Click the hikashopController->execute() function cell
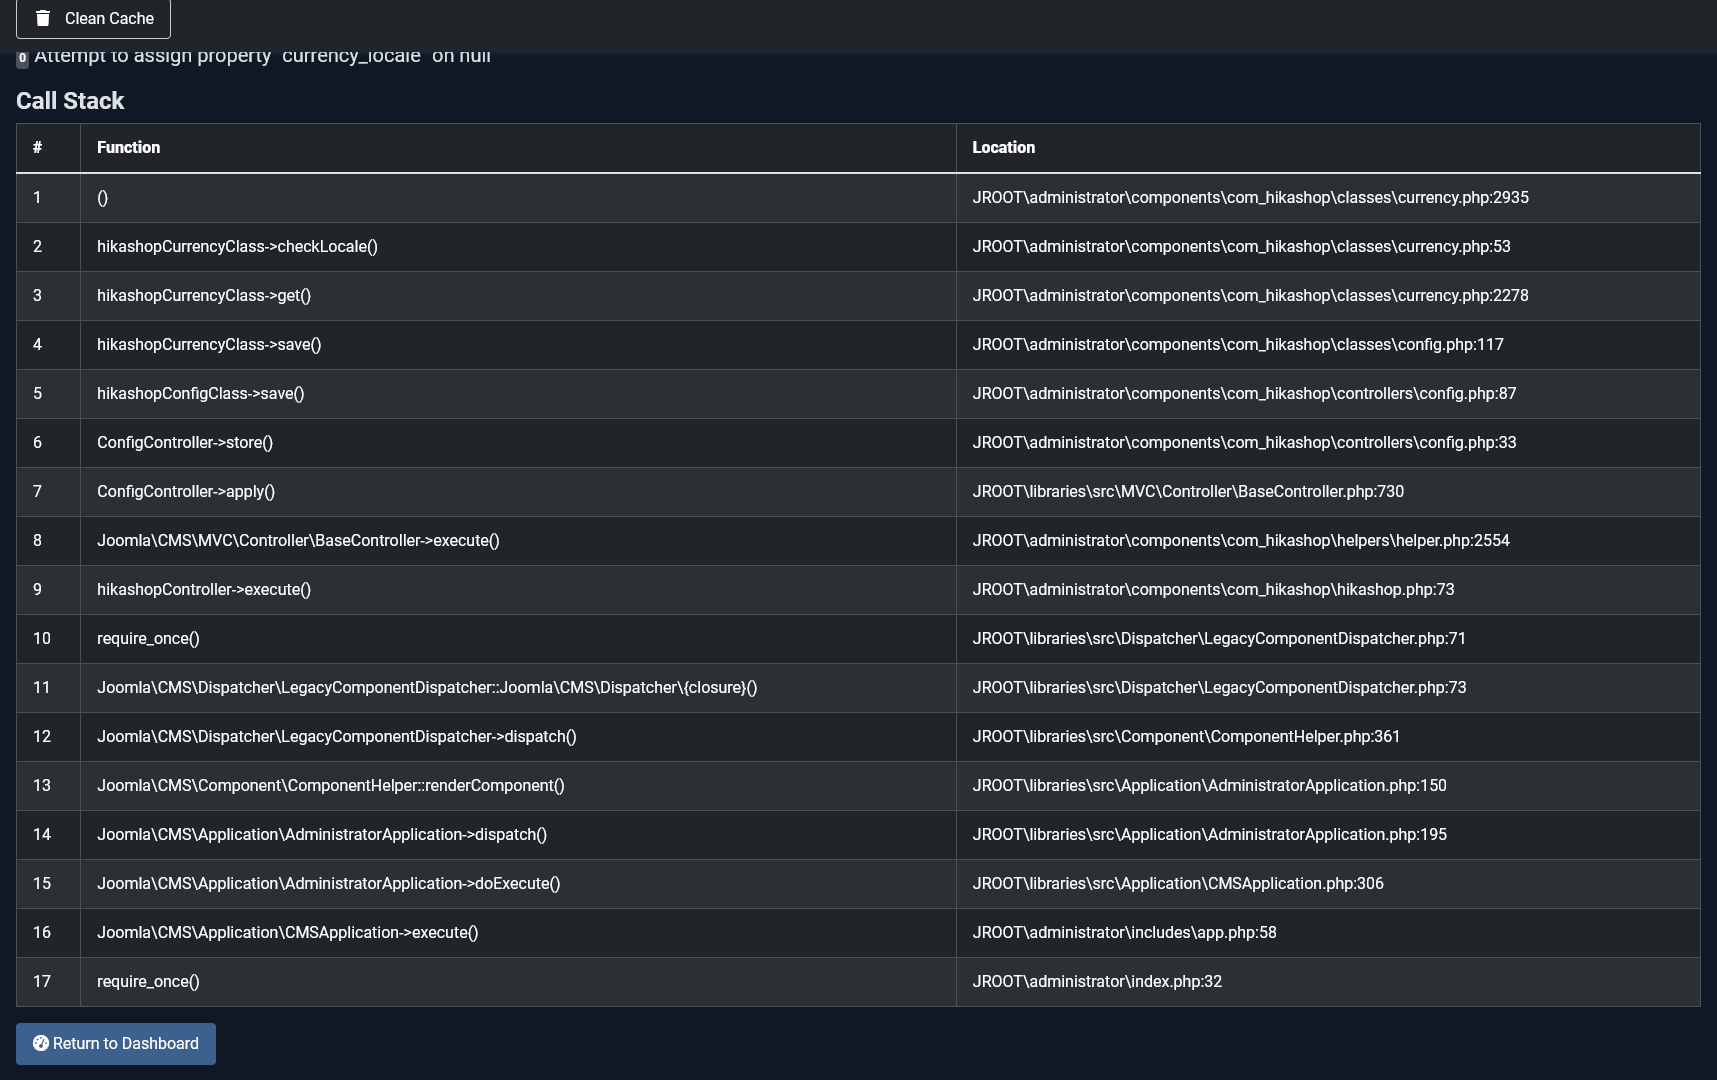The width and height of the screenshot is (1717, 1080). coord(204,589)
